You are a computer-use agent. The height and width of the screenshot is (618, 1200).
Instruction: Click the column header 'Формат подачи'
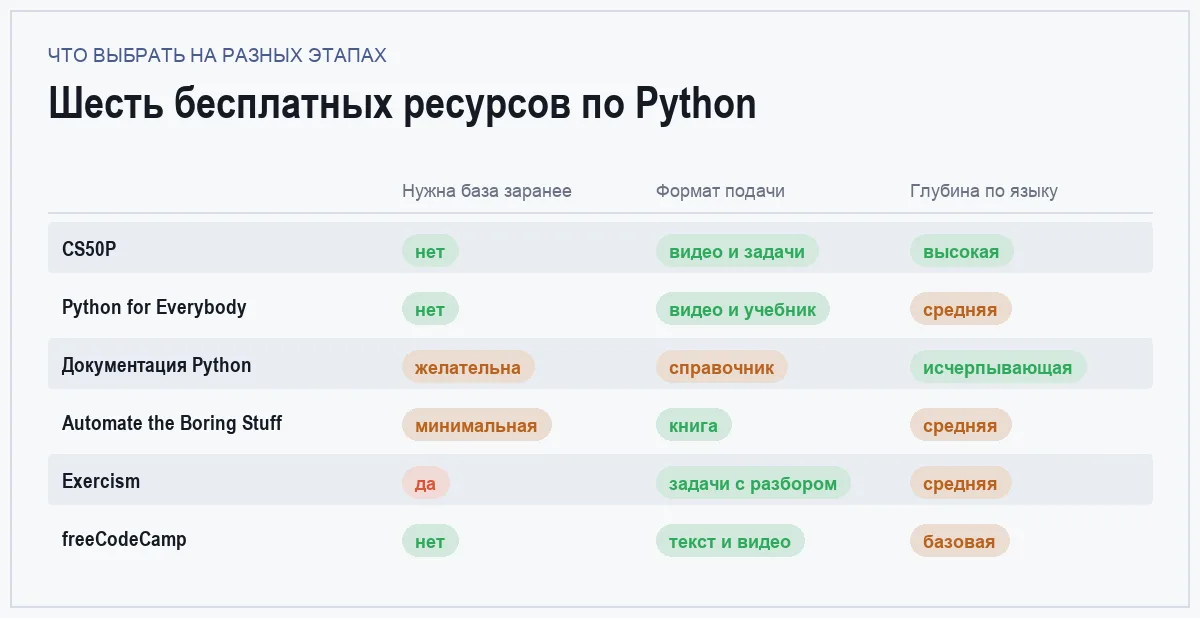coord(720,191)
